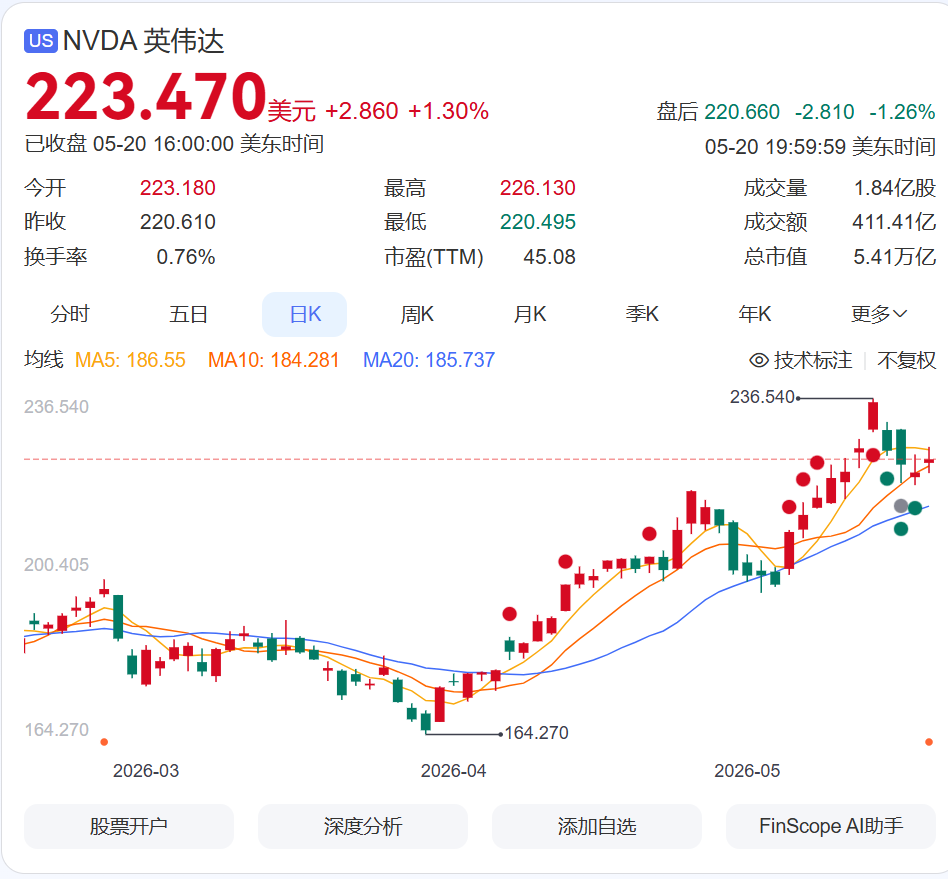Viewport: 948px width, 879px height.
Task: Click the 200.405 price axis label
Action: [x=56, y=565]
